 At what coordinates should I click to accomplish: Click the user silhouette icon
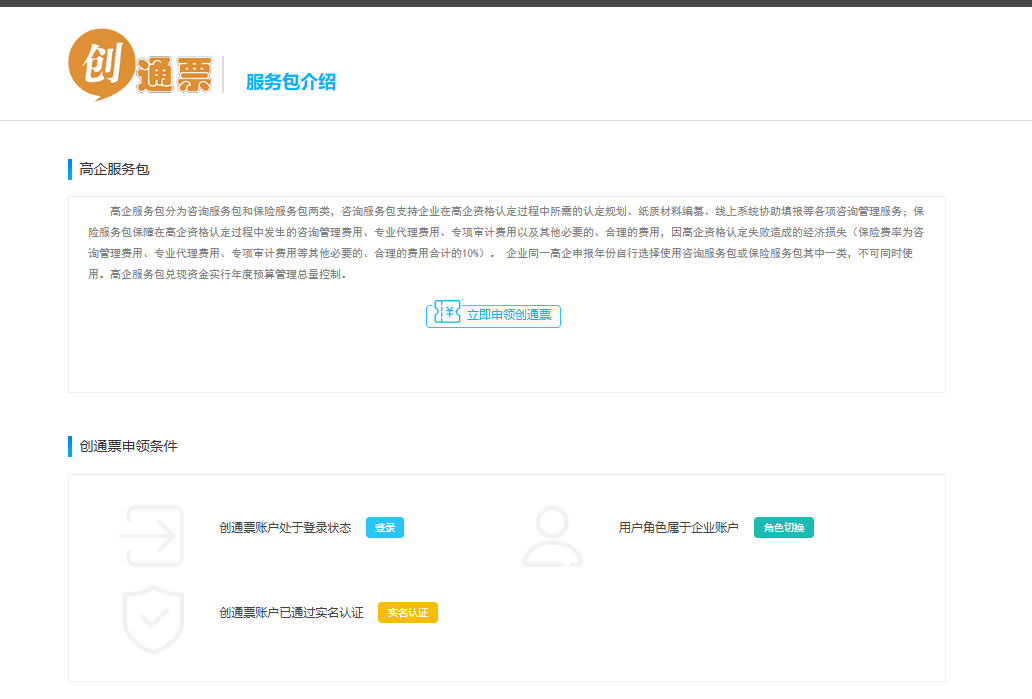point(552,536)
